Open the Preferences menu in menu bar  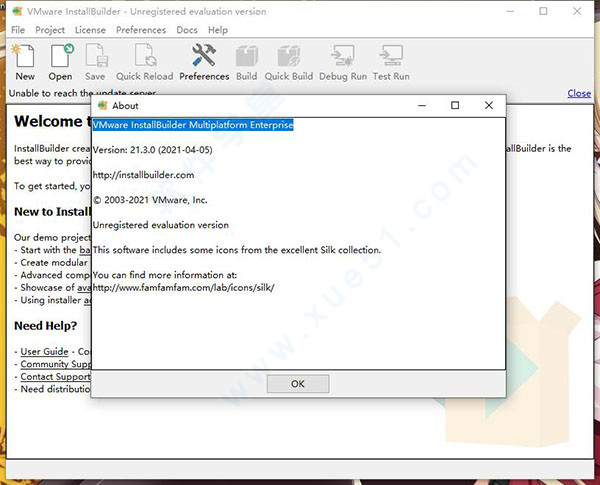pos(141,30)
